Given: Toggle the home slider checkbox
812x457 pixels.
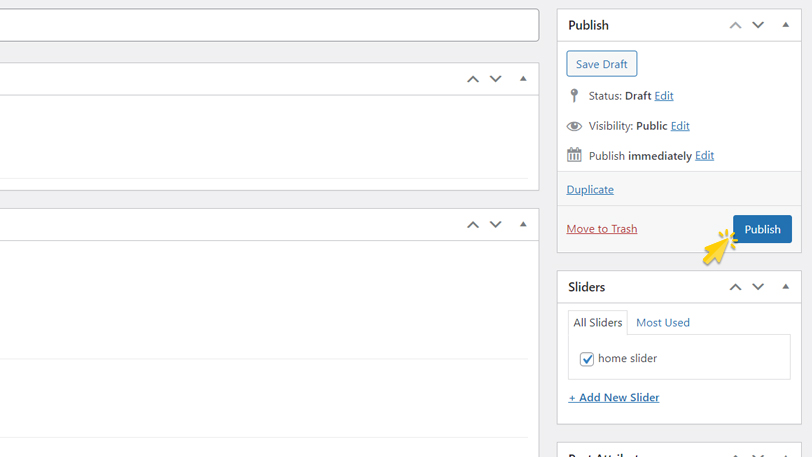Looking at the screenshot, I should point(587,359).
